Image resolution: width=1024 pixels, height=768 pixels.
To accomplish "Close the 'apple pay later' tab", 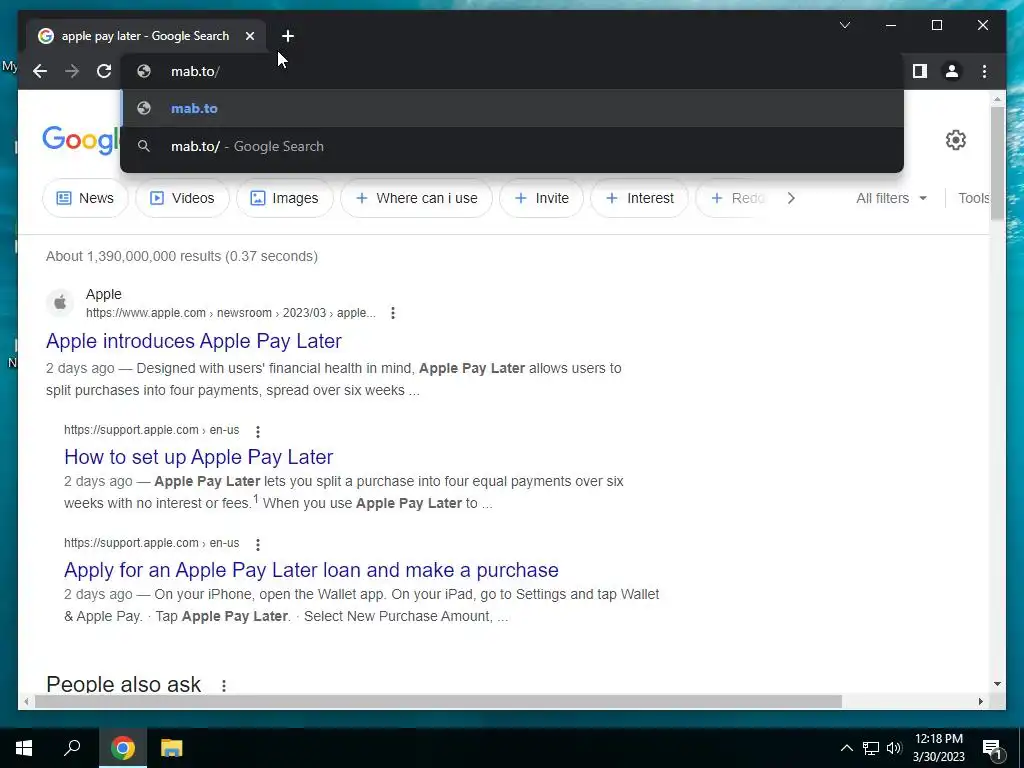I will tap(249, 36).
